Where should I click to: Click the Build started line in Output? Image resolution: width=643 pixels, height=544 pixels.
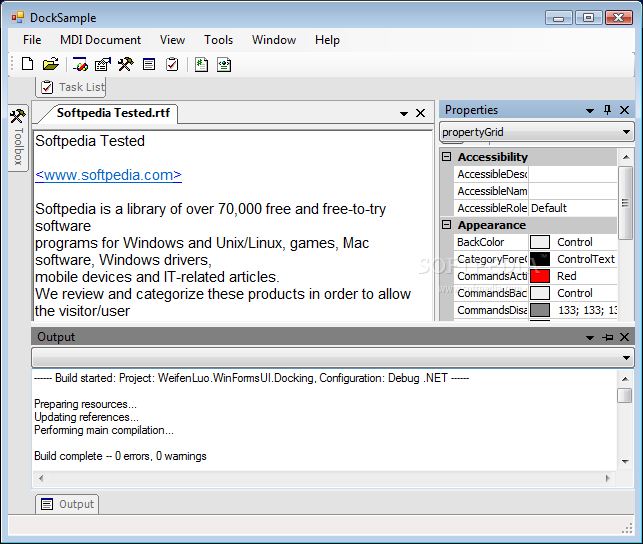251,378
